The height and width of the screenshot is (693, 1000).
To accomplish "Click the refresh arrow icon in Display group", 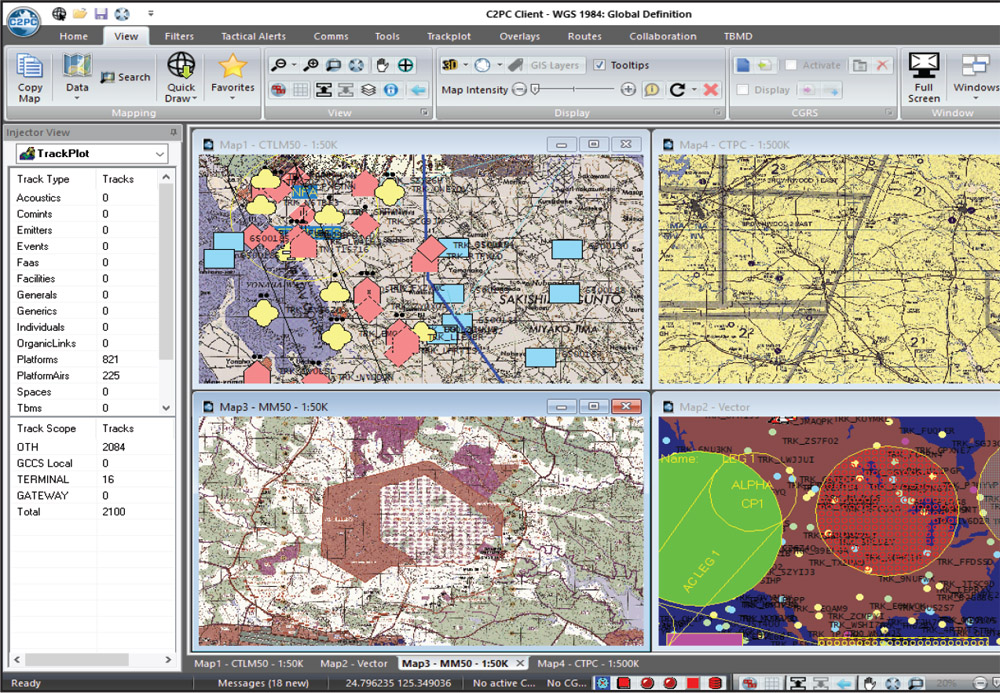I will click(x=677, y=90).
